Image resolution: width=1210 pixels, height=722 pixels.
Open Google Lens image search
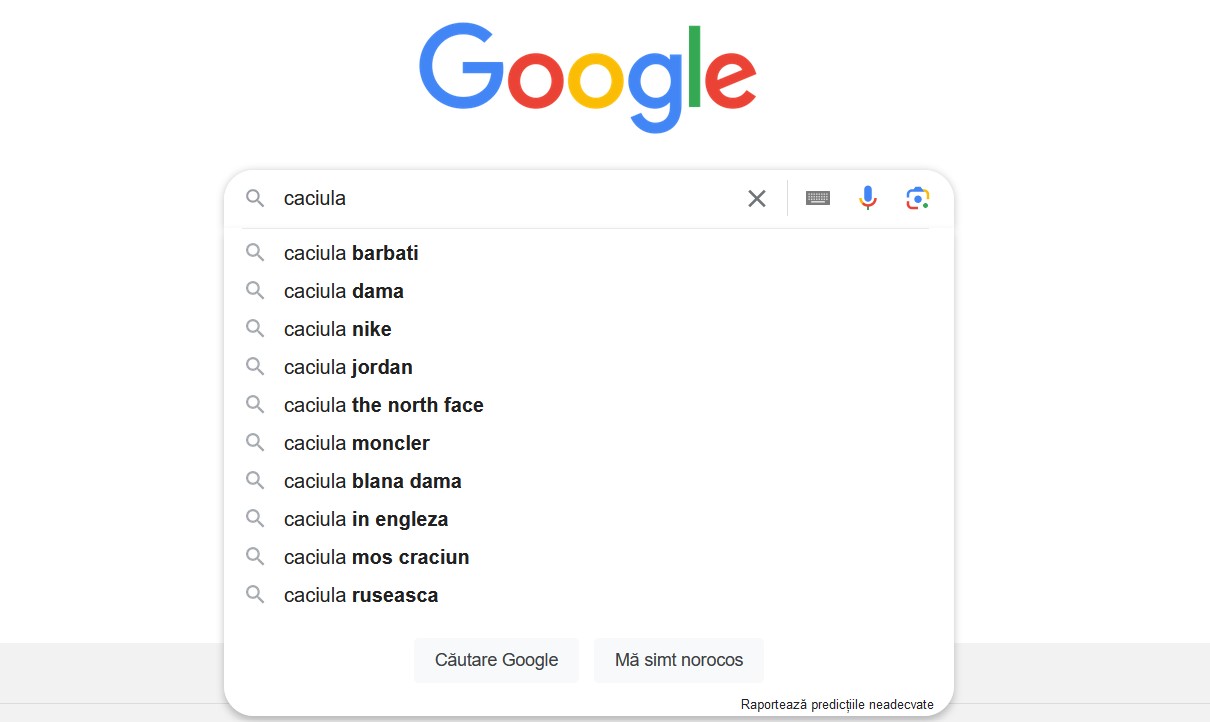click(918, 198)
